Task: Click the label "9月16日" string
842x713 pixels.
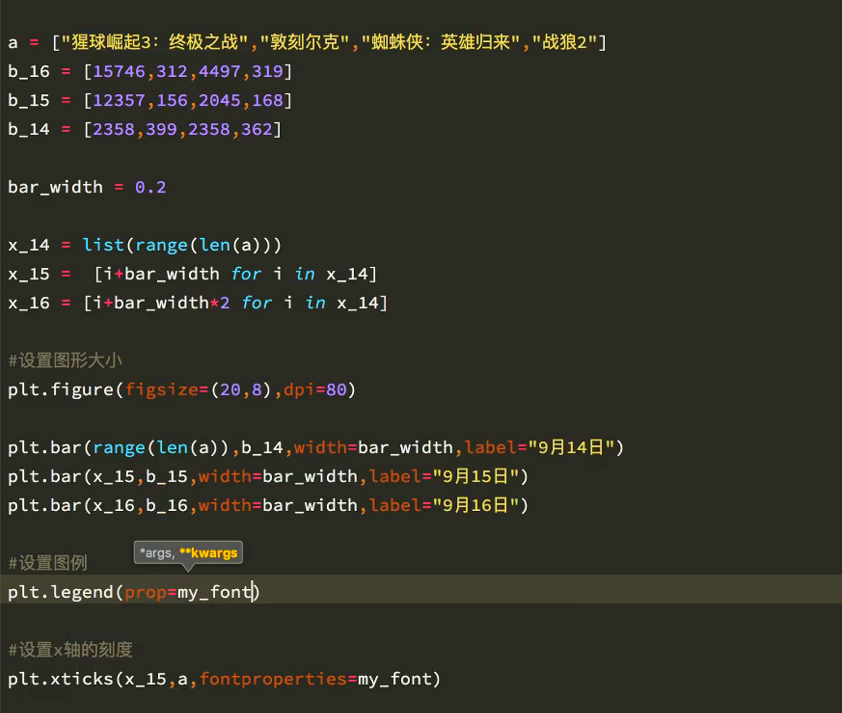Action: pyautogui.click(x=476, y=505)
